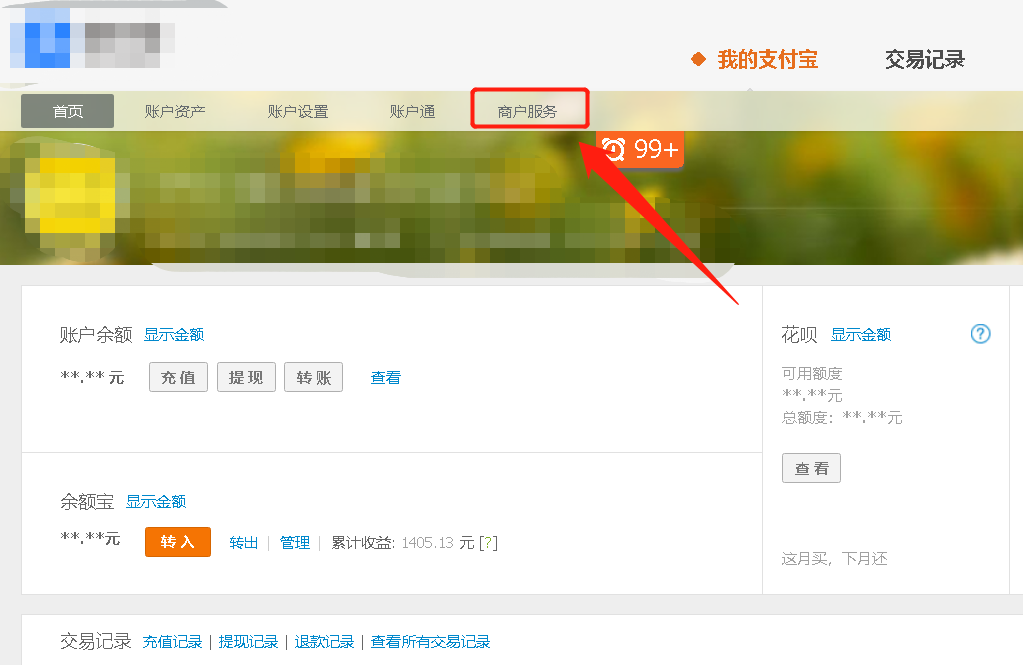This screenshot has height=665, width=1023.
Task: Open notifications via the 99+ alarm icon
Action: (640, 150)
